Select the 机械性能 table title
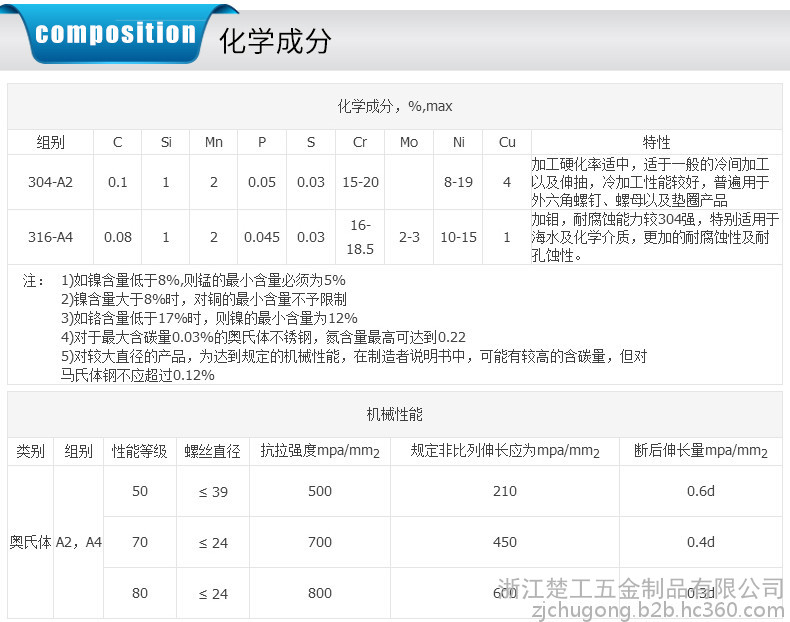This screenshot has height=622, width=790. point(394,414)
